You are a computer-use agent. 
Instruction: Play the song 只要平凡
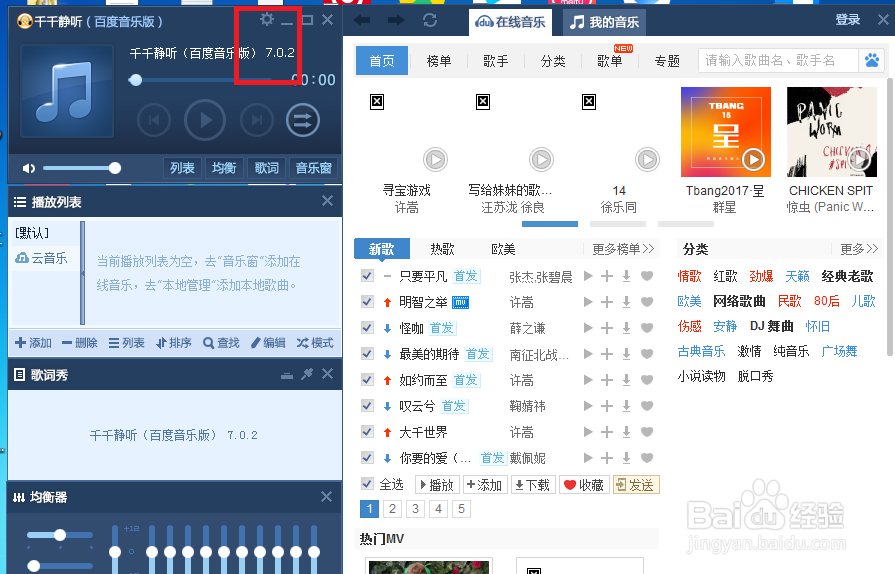[x=588, y=276]
